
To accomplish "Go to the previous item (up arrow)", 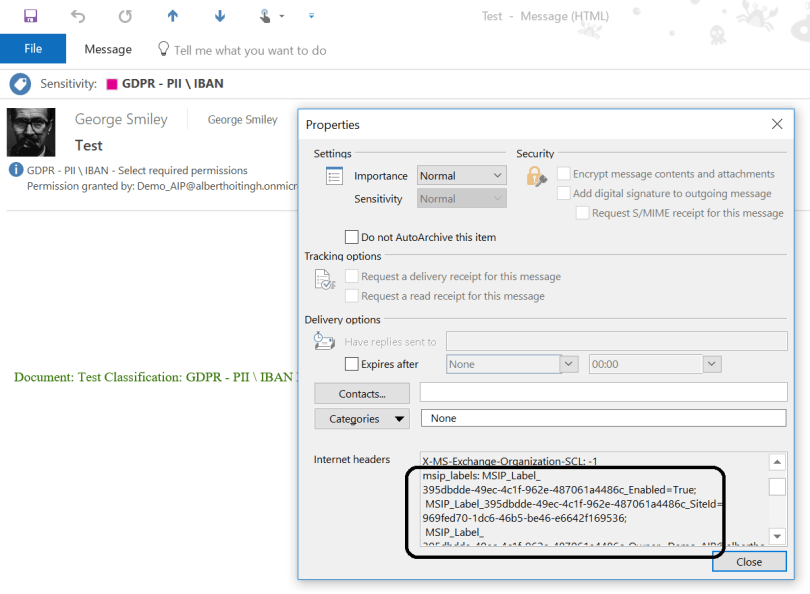I will point(171,15).
